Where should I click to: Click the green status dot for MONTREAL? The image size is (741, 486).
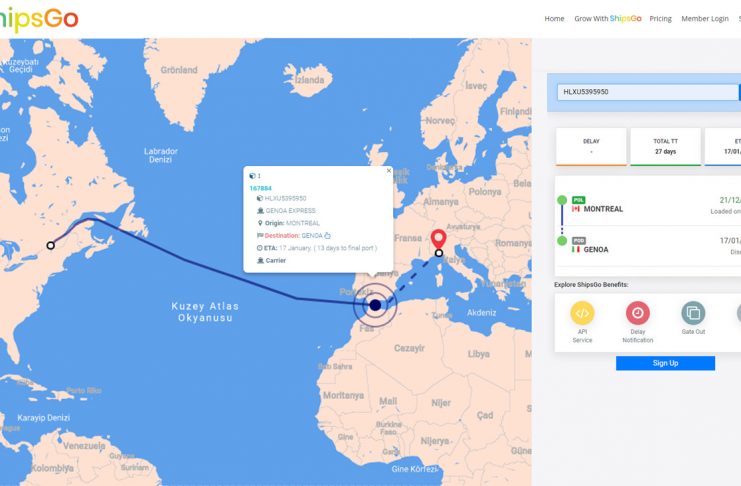(x=562, y=200)
